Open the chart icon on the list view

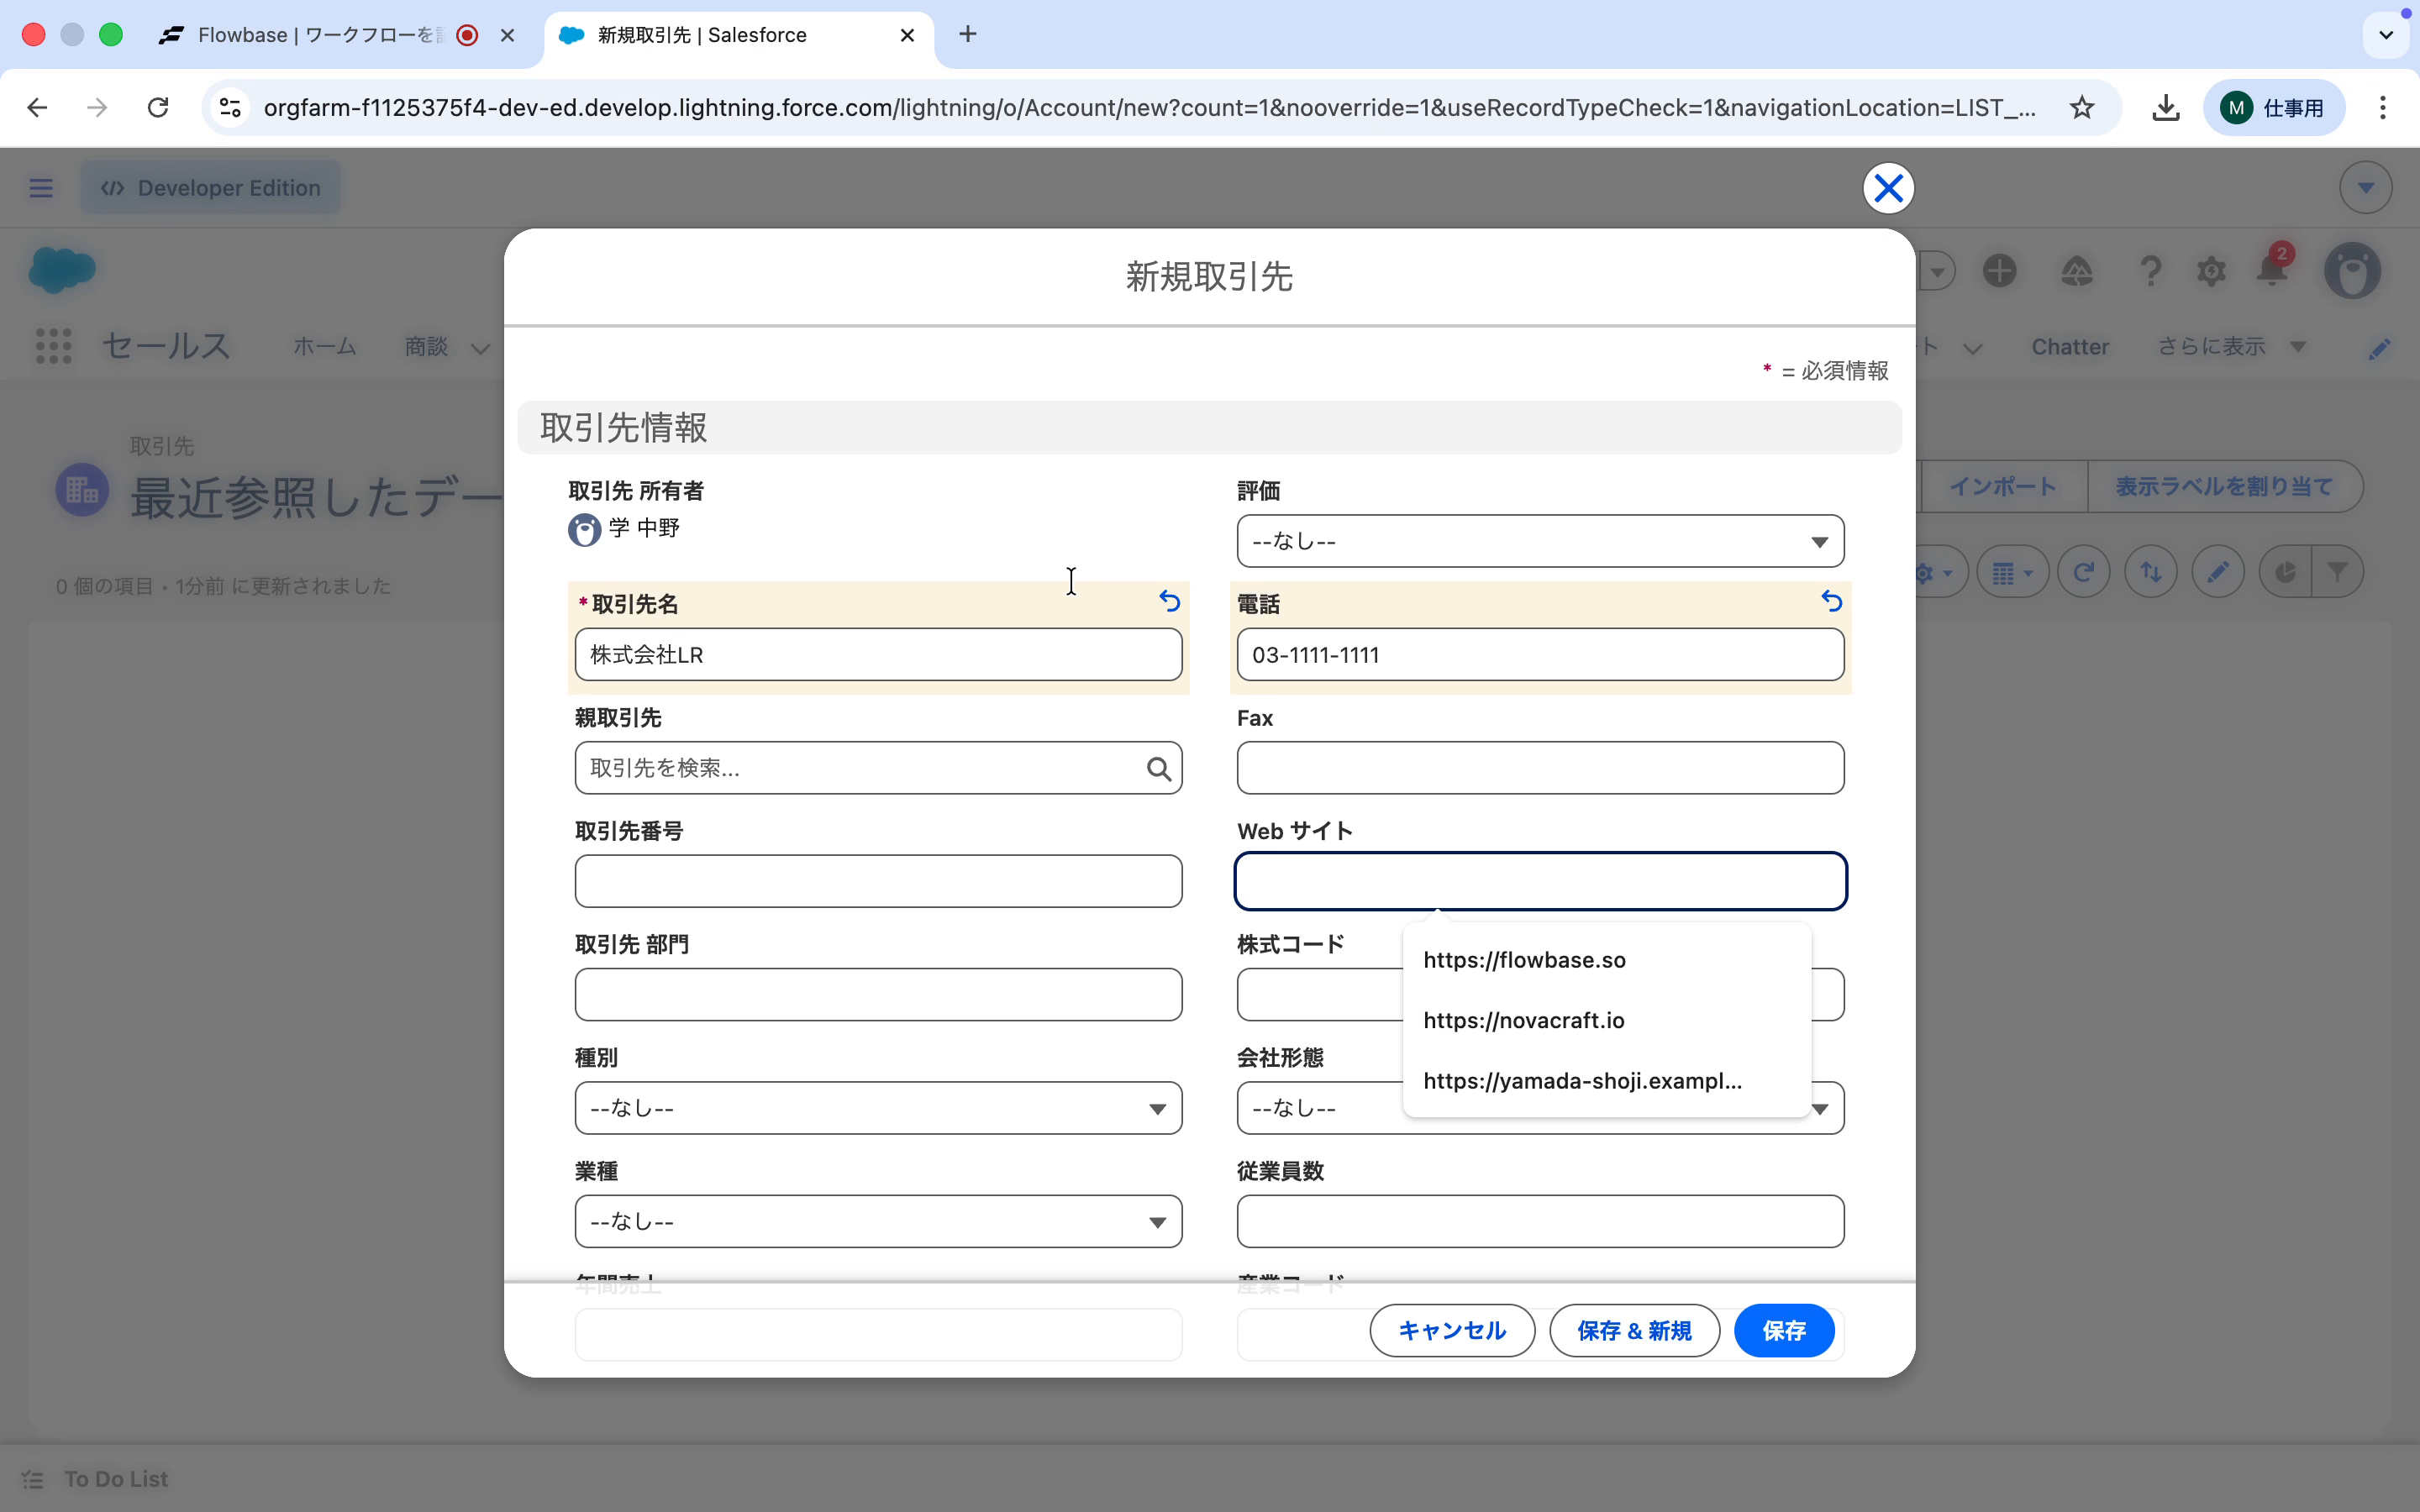click(x=2286, y=571)
